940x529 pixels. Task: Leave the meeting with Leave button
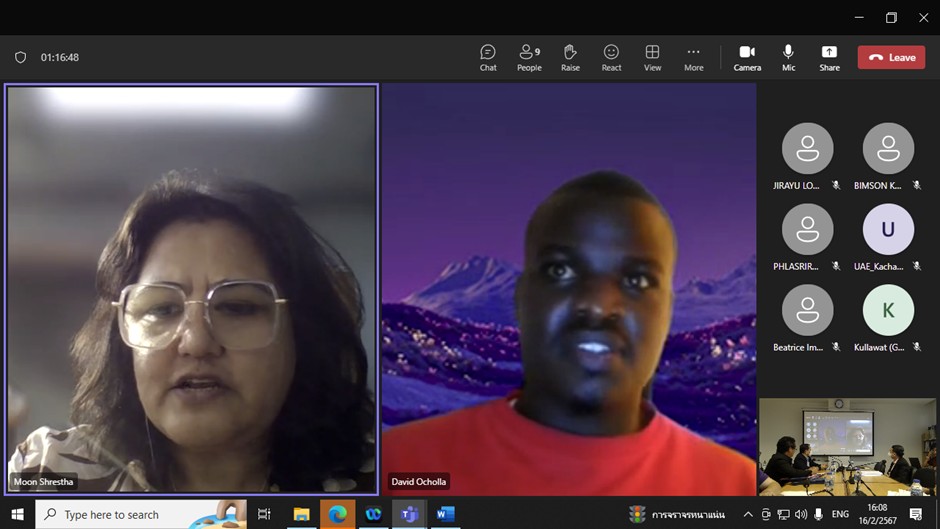(x=891, y=57)
